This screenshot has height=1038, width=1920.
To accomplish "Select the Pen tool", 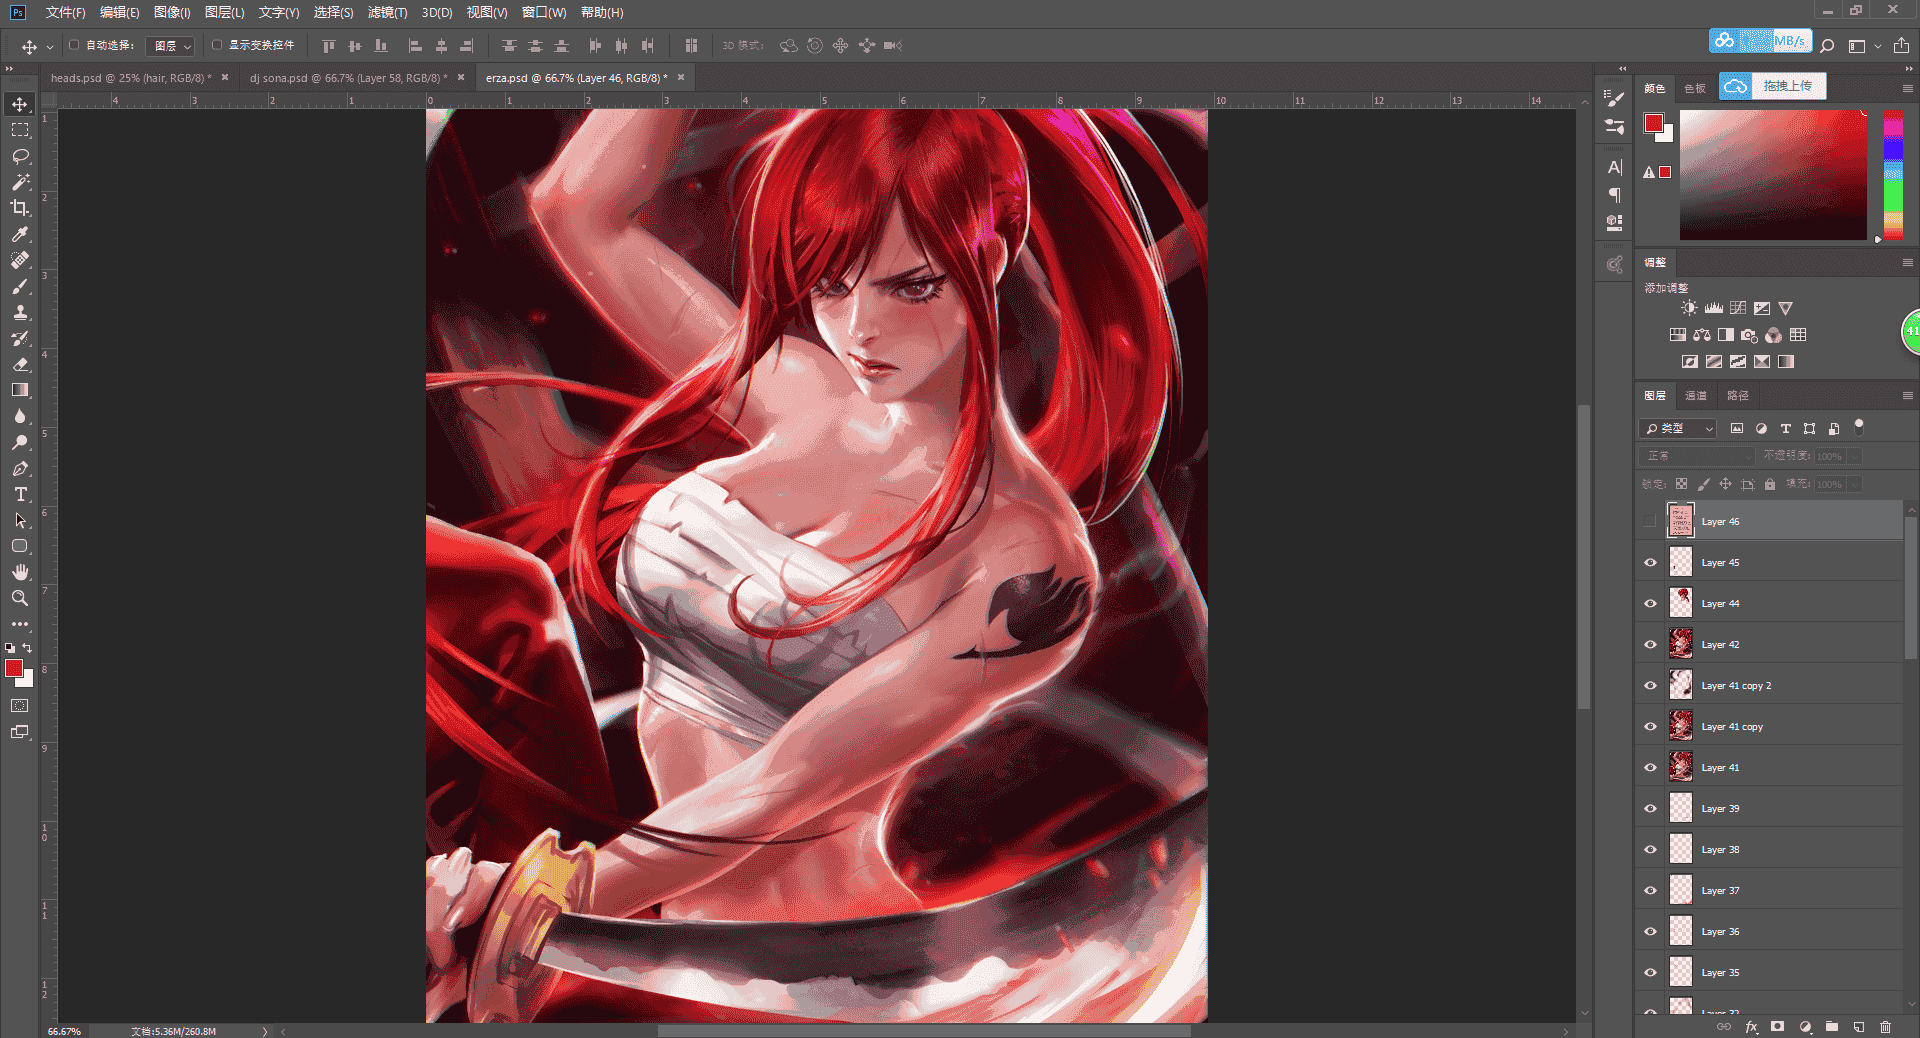I will tap(20, 468).
